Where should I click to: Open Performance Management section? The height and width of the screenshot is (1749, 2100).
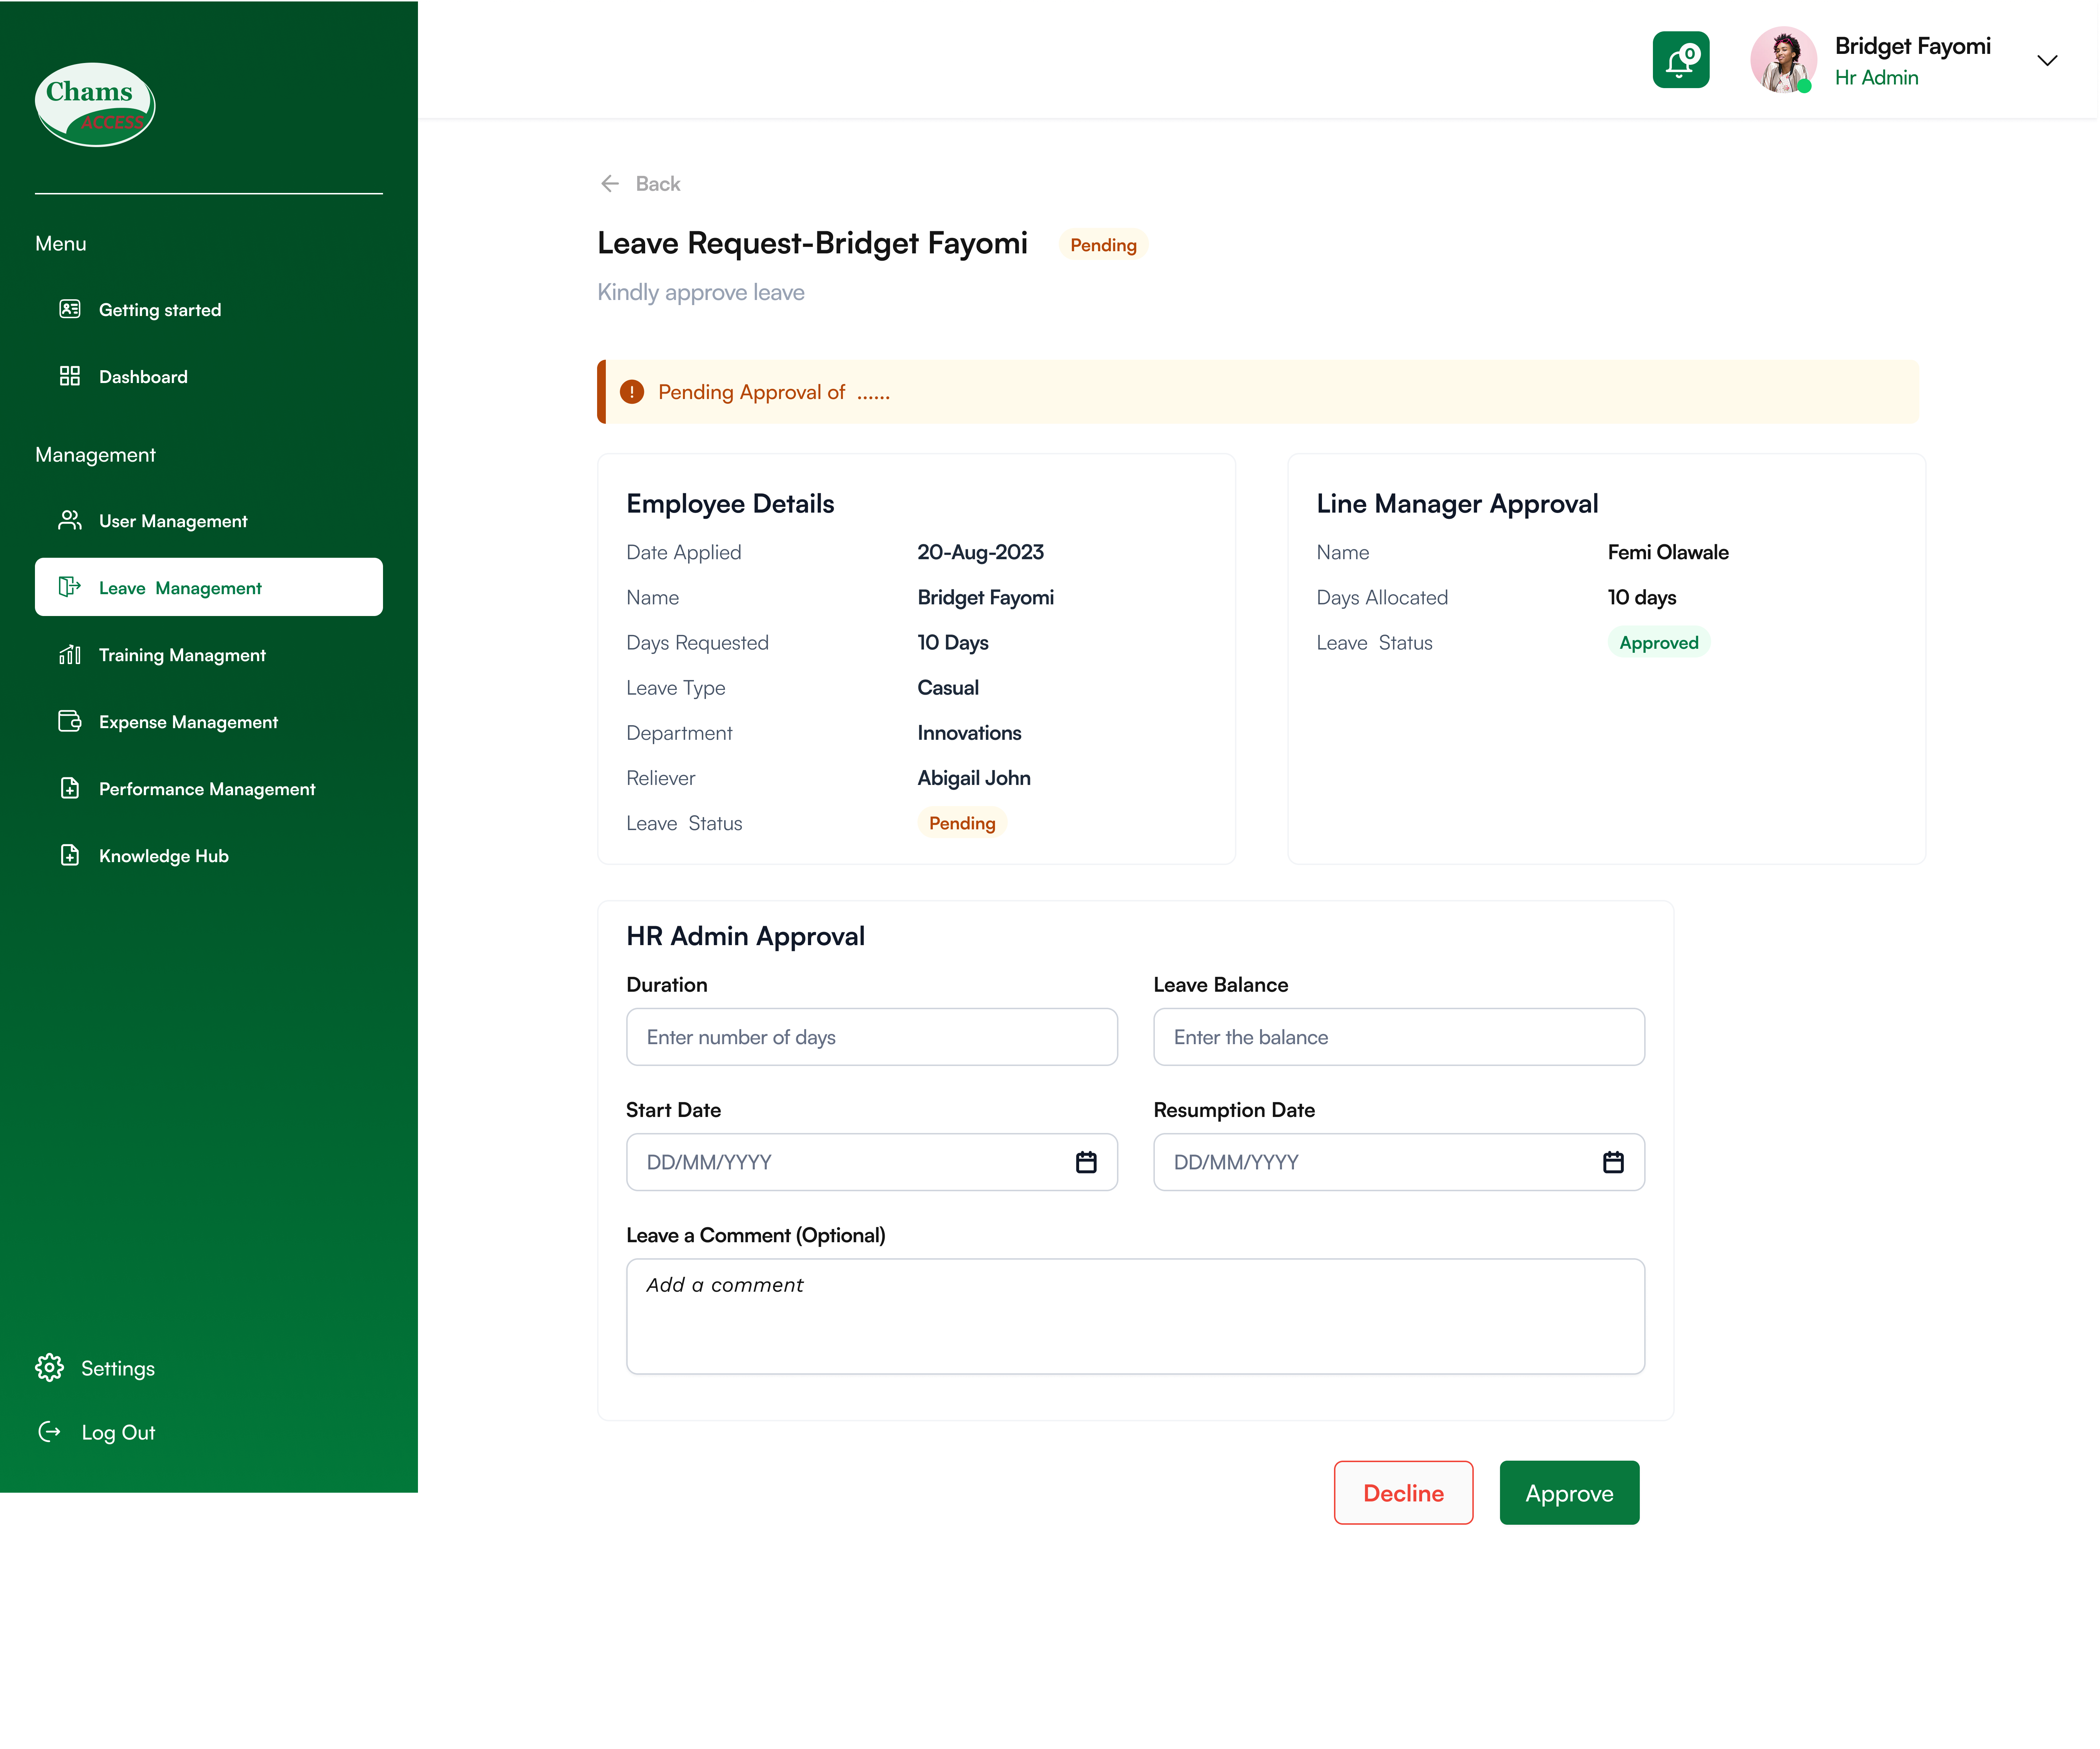[x=207, y=789]
